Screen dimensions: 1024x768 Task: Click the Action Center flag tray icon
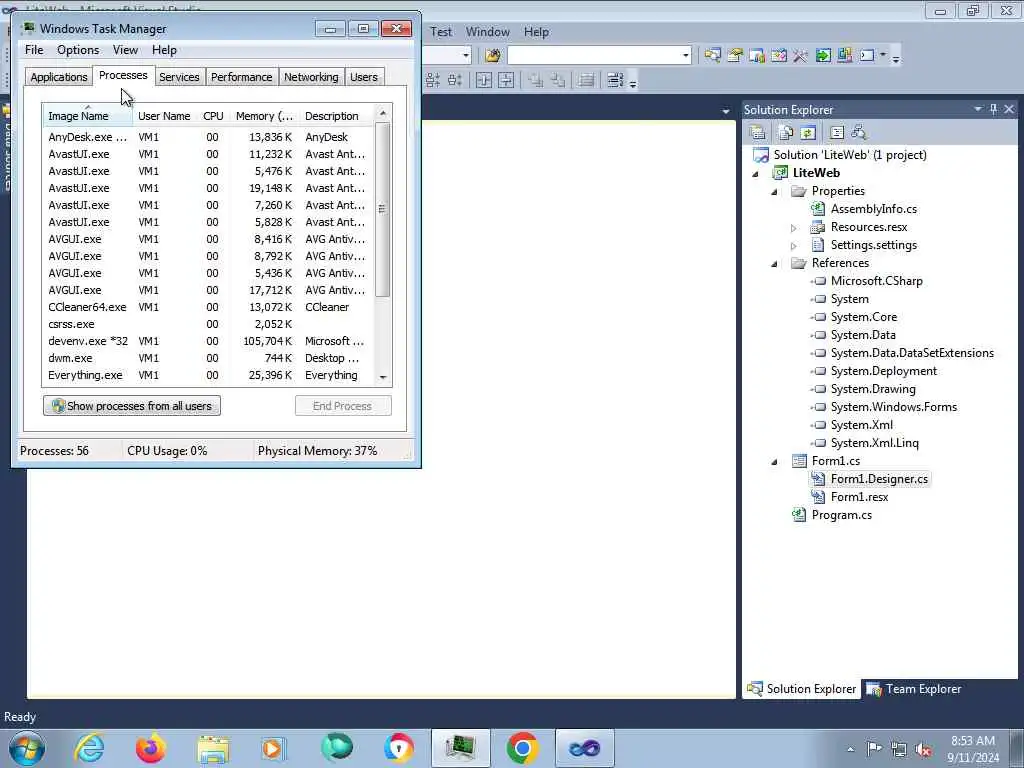point(874,749)
